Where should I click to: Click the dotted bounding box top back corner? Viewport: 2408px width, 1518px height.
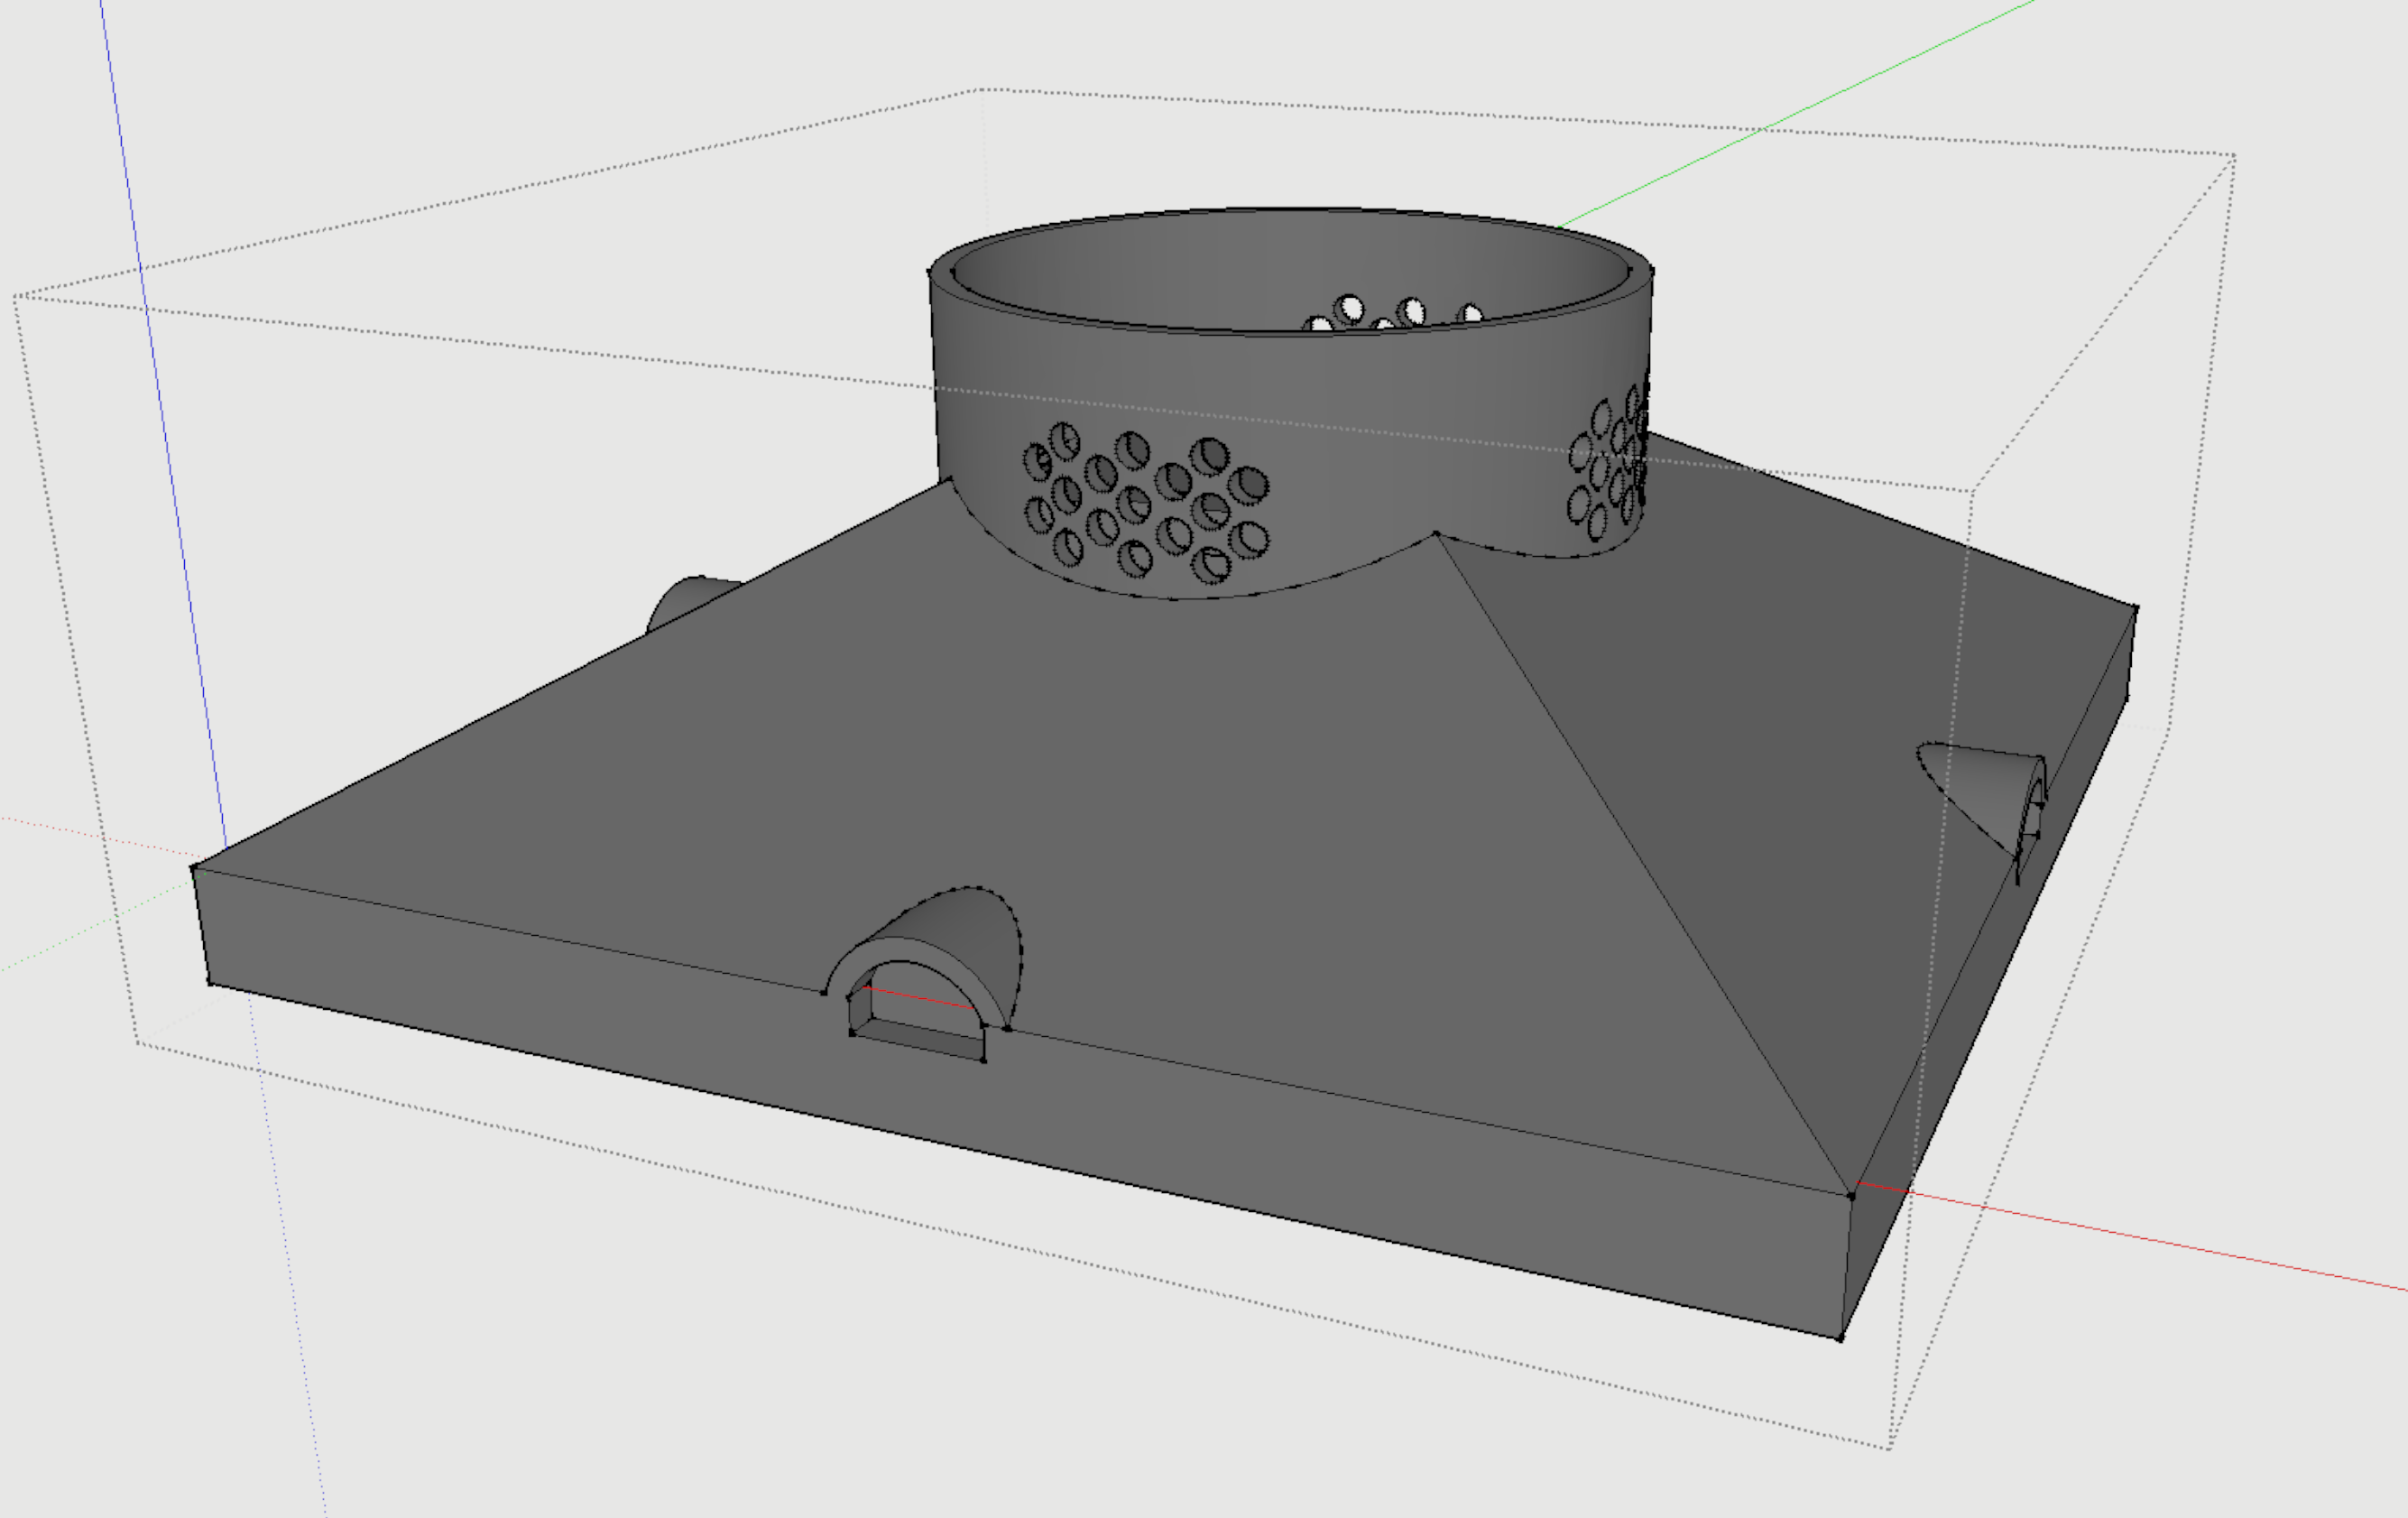[981, 90]
